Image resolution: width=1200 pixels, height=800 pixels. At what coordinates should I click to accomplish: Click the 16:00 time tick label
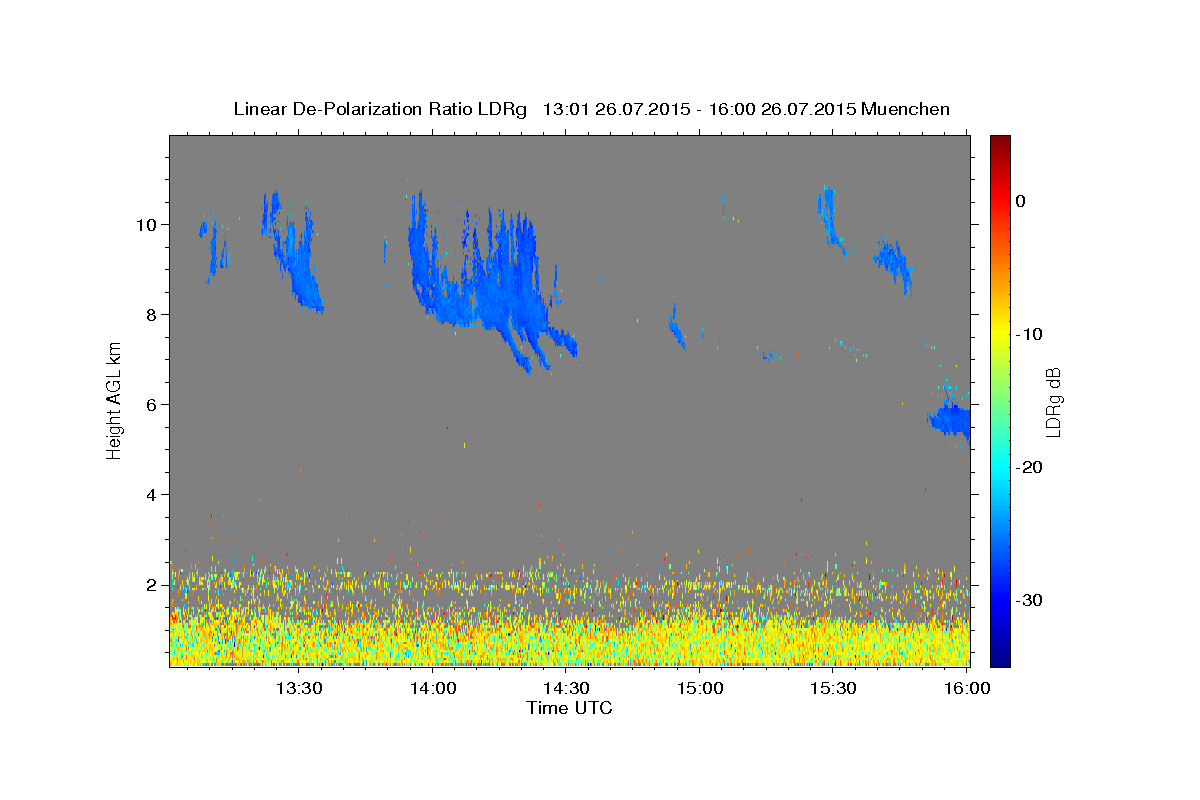(x=967, y=688)
